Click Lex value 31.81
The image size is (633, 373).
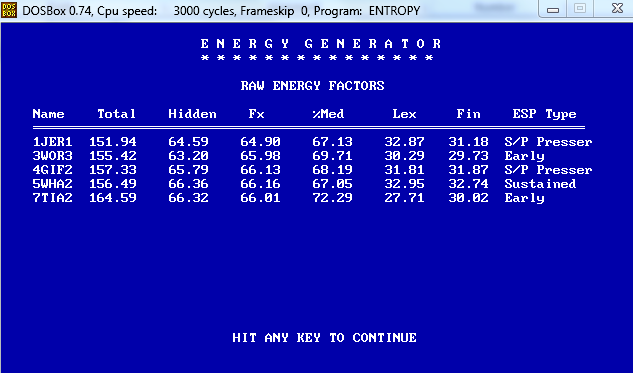coord(404,170)
